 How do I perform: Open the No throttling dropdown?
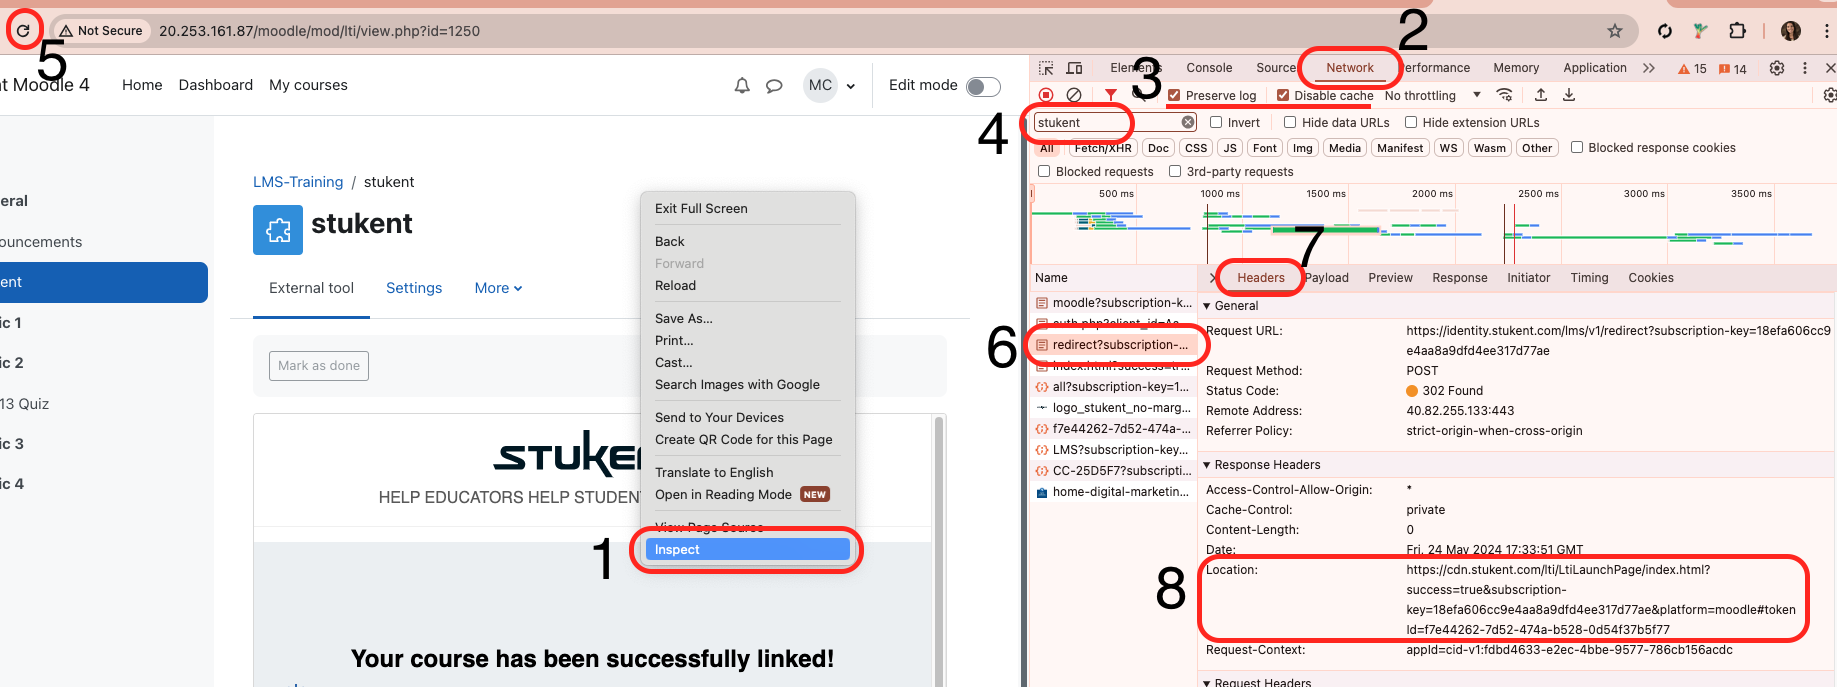(x=1432, y=96)
